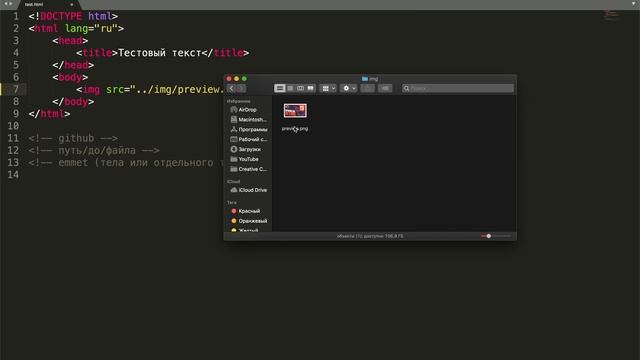Switch Finder to list view
The image size is (640, 360).
pos(290,88)
